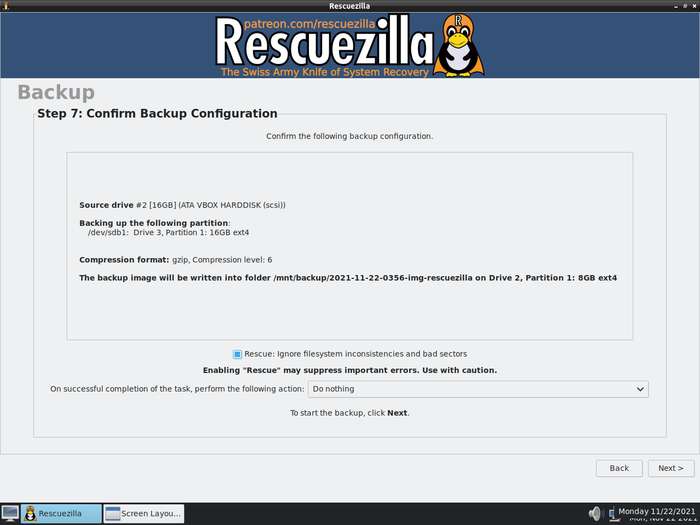The image size is (700, 525).
Task: Click the 'Confirm the following backup configuration' text
Action: tap(350, 136)
